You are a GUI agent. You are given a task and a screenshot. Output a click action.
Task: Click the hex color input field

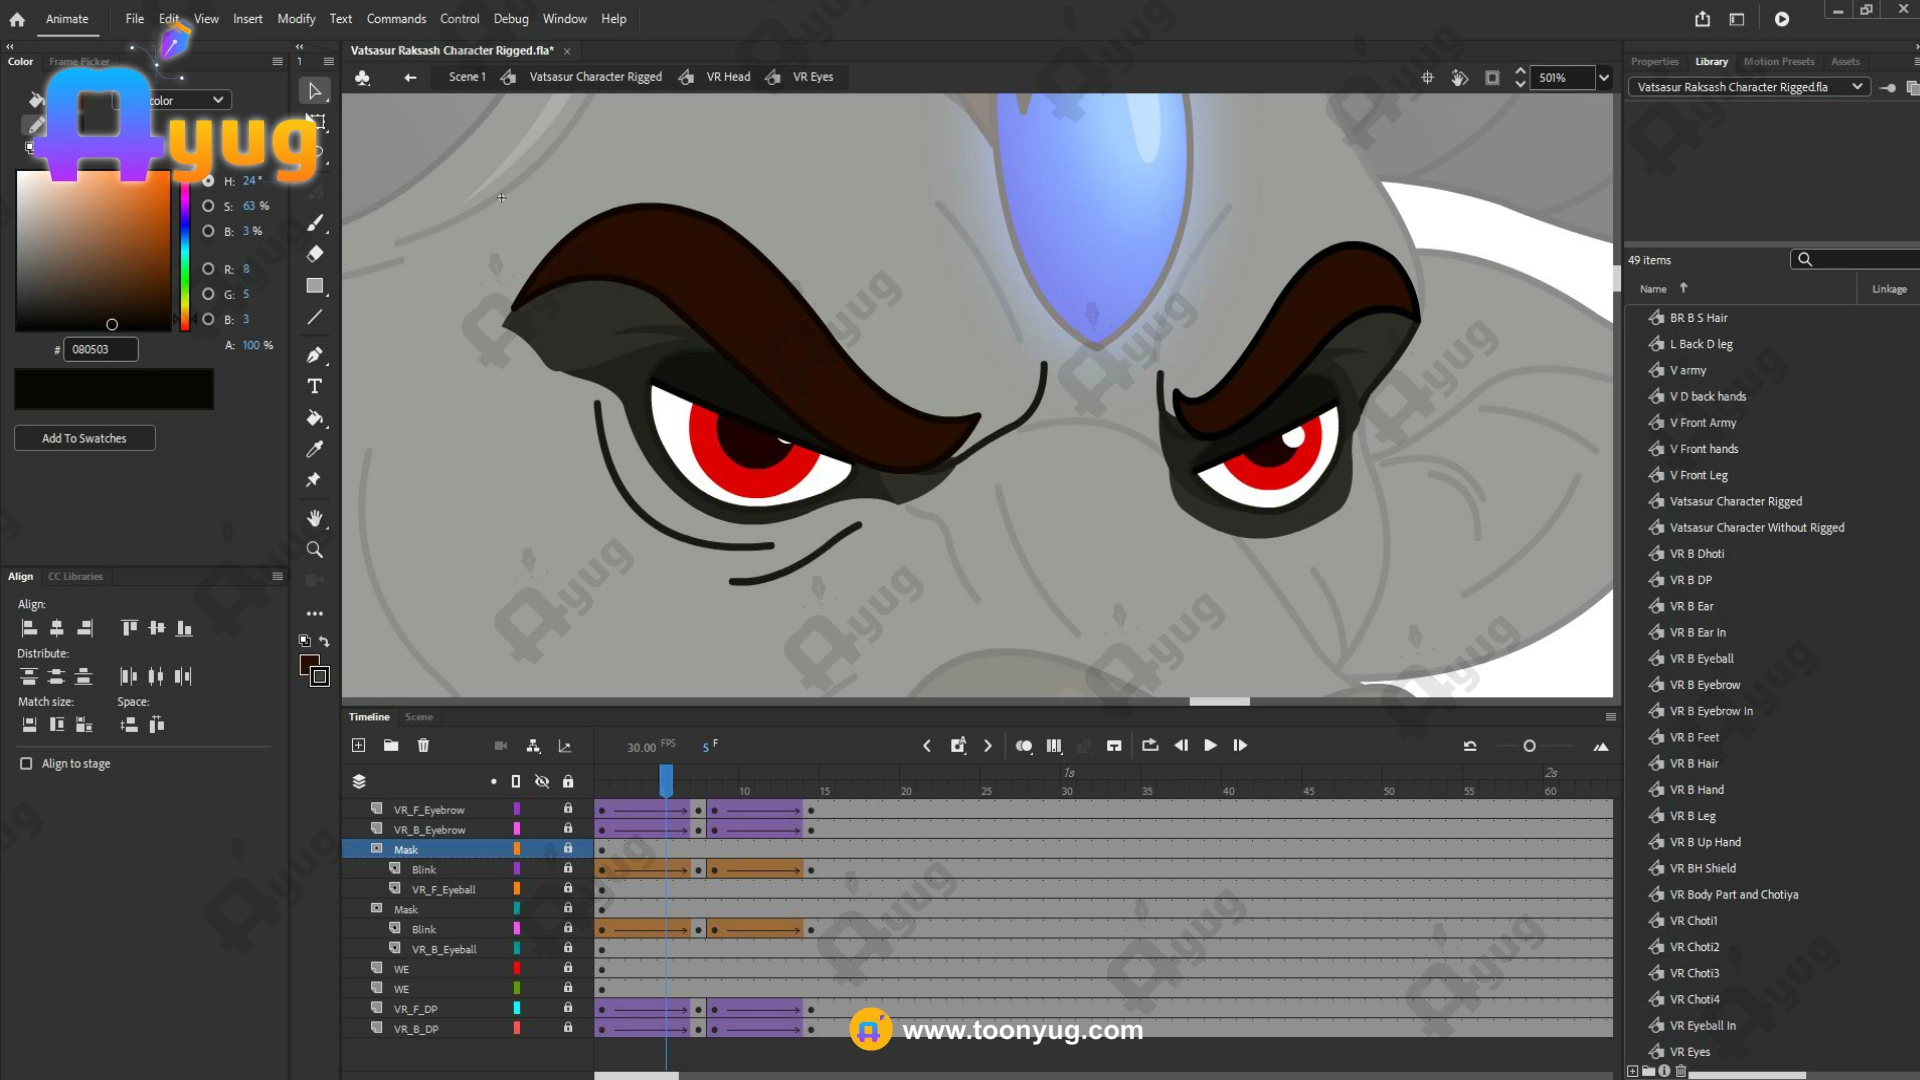point(100,349)
